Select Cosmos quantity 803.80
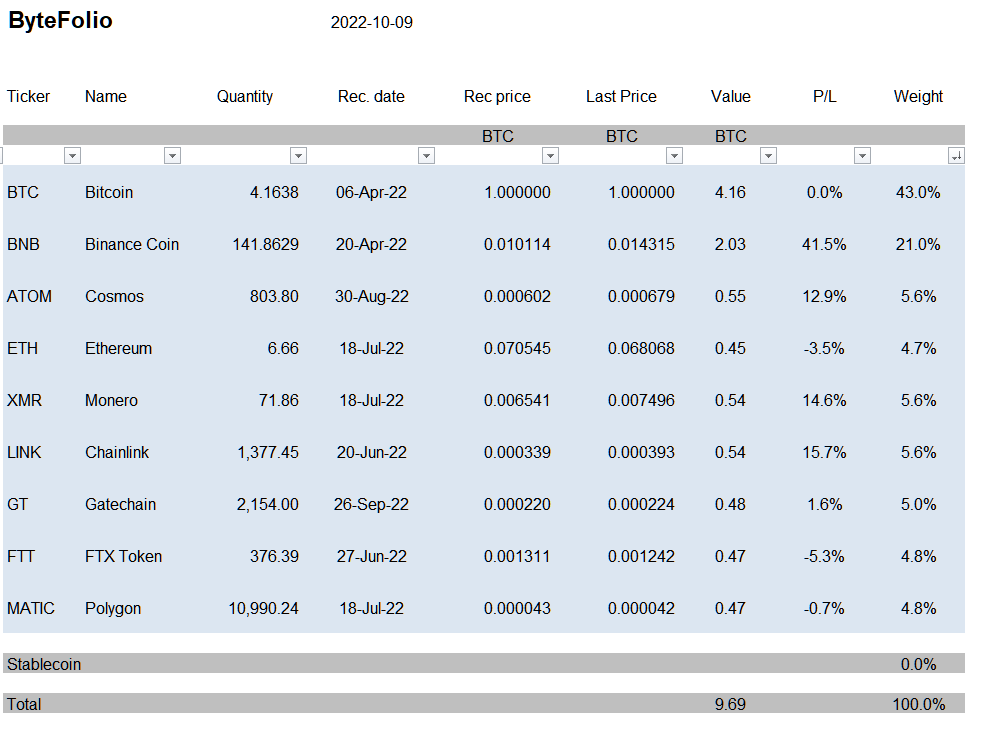989x730 pixels. pyautogui.click(x=274, y=297)
